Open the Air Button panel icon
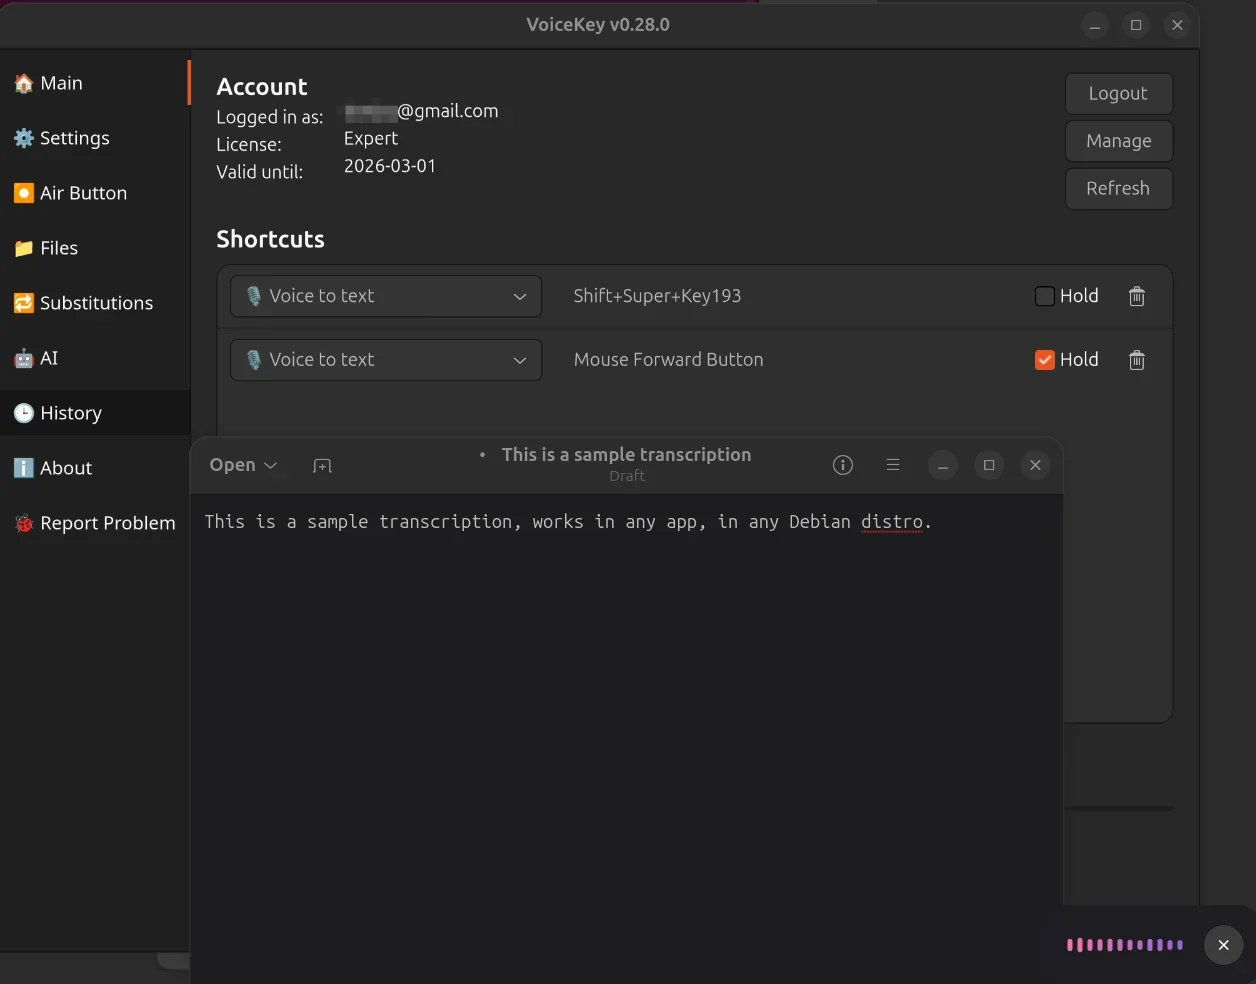Screen dimensions: 1256x984 click(x=23, y=193)
